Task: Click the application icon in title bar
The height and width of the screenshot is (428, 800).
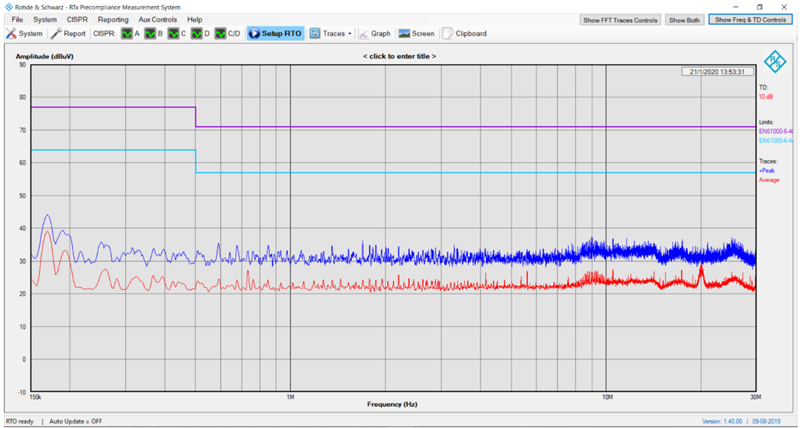Action: click(9, 7)
